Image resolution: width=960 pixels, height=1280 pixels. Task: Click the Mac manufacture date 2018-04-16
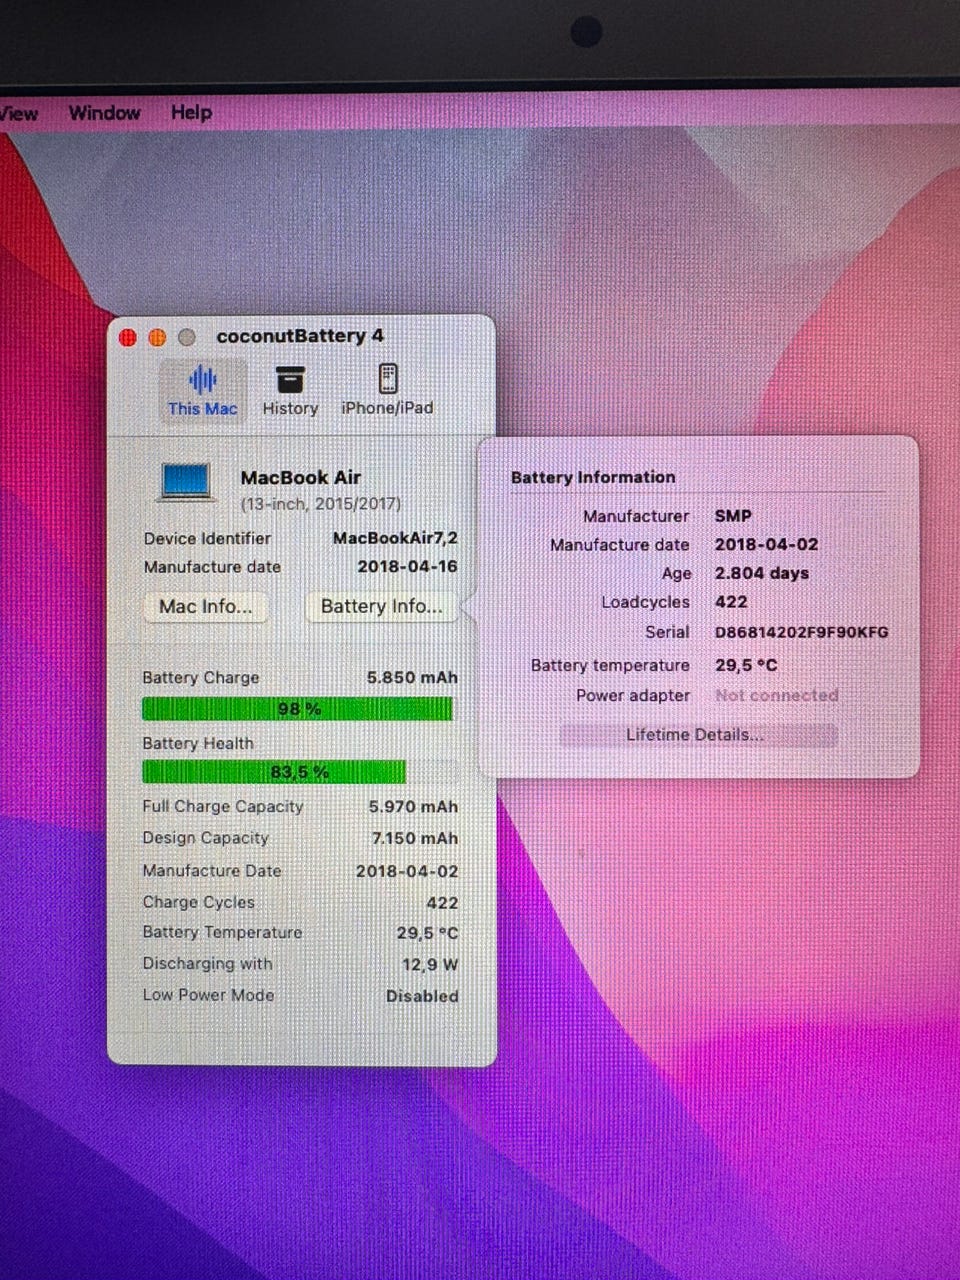(407, 566)
